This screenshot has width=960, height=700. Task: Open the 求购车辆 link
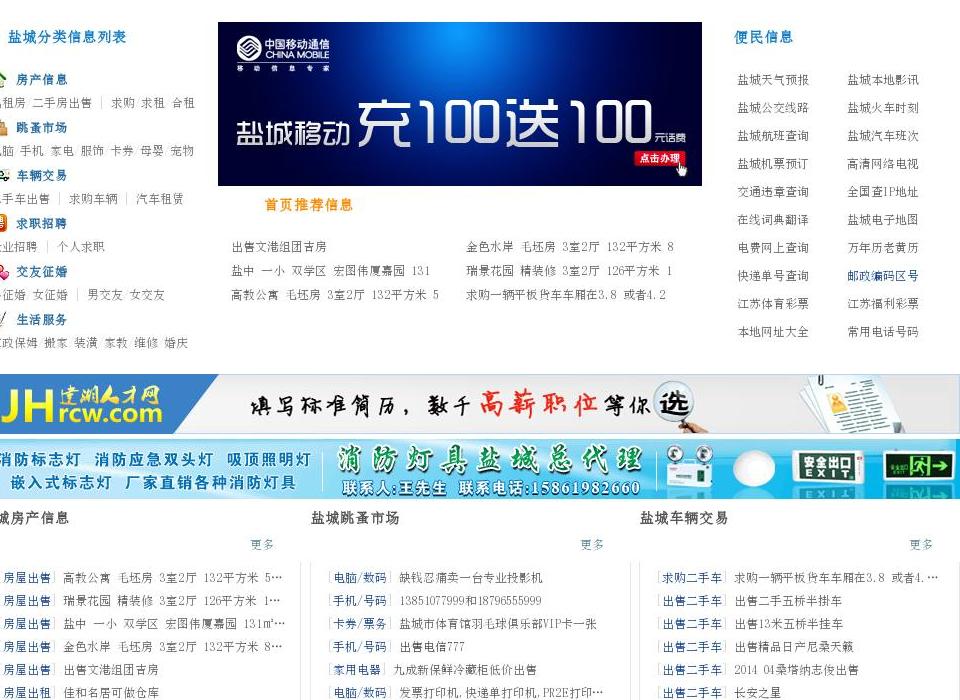coord(93,199)
